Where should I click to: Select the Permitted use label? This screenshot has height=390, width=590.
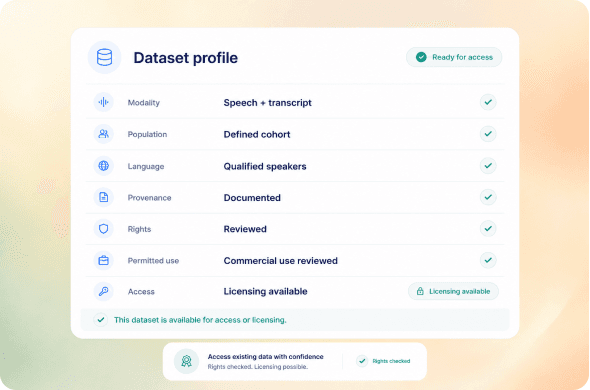tap(153, 261)
